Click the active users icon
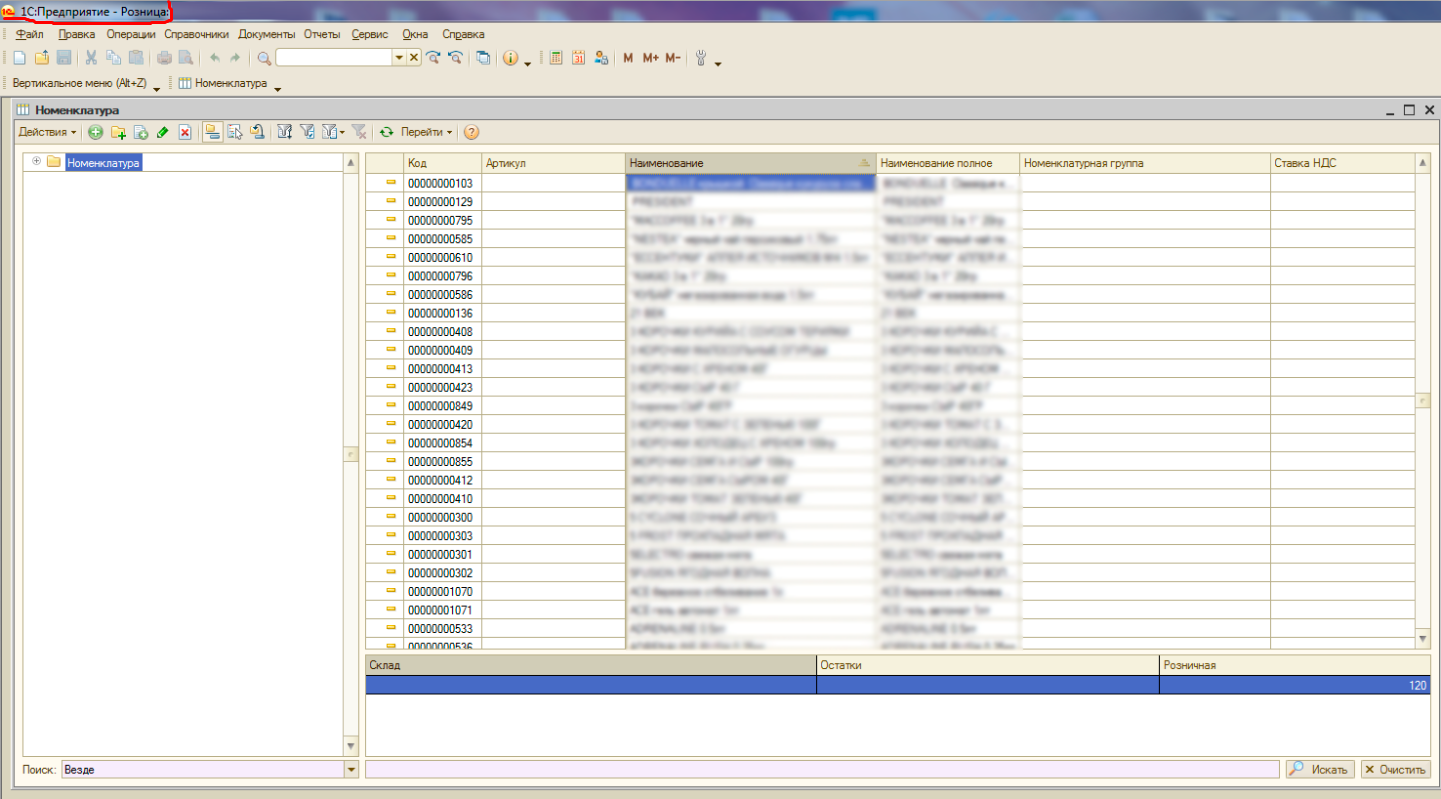Image resolution: width=1441 pixels, height=799 pixels. click(601, 58)
